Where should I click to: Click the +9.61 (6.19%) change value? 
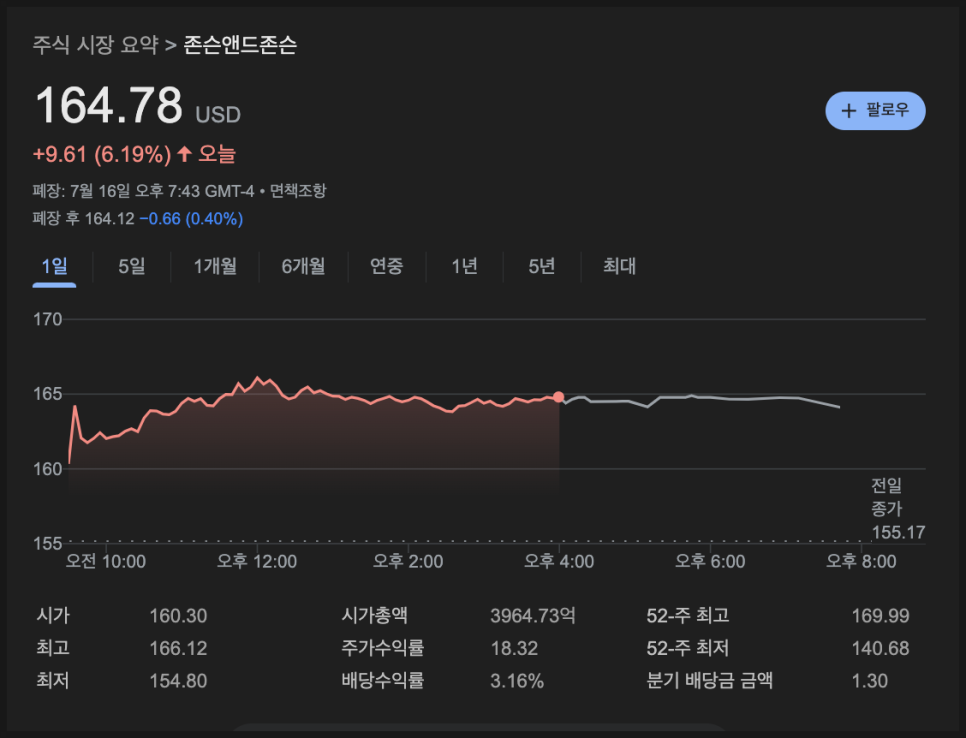[x=102, y=154]
